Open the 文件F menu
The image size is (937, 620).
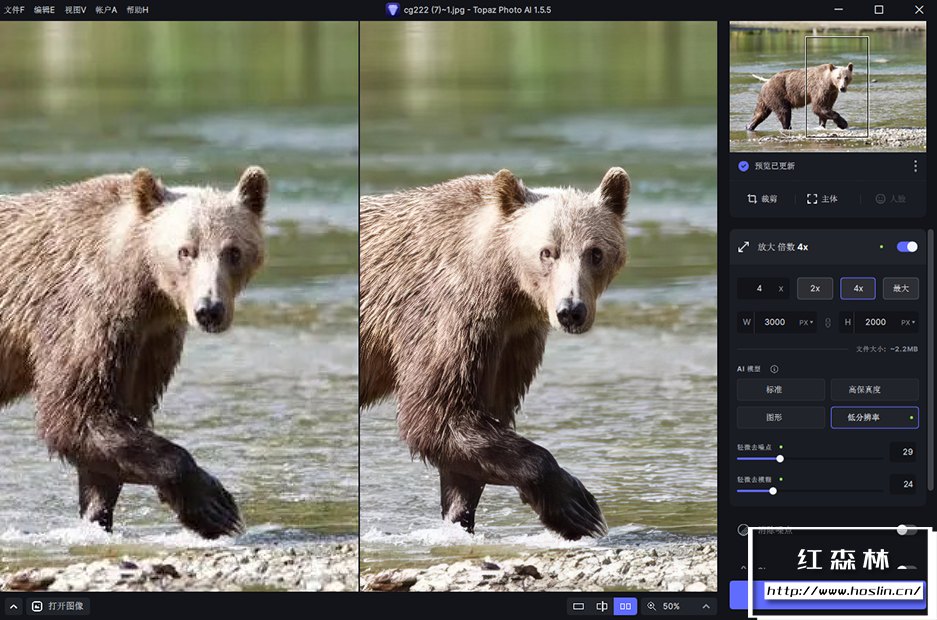click(14, 9)
